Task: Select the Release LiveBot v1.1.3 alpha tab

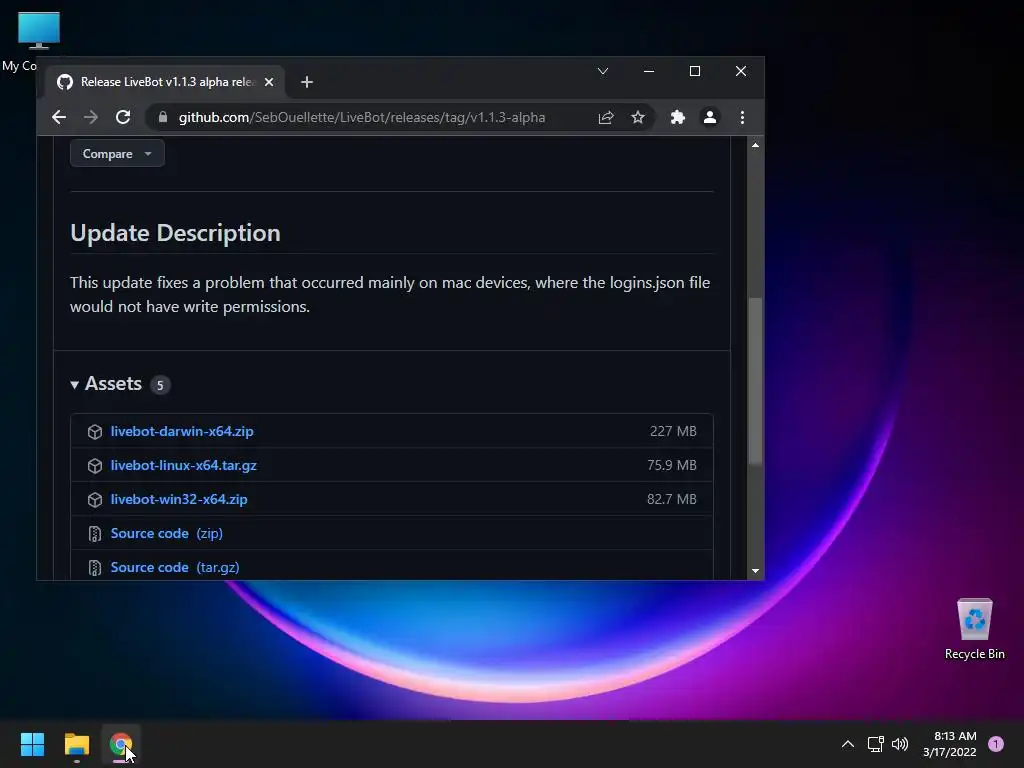Action: (166, 82)
